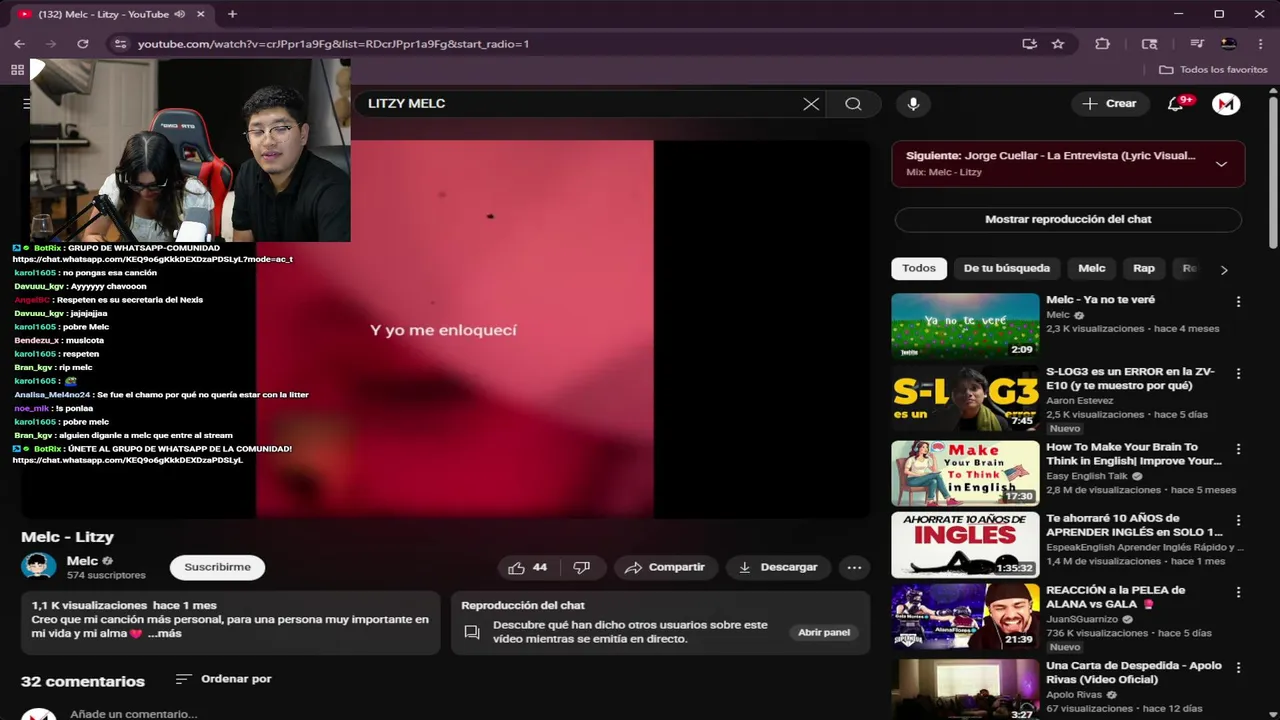
Task: Open Todos los favoritos folder
Action: [1213, 70]
